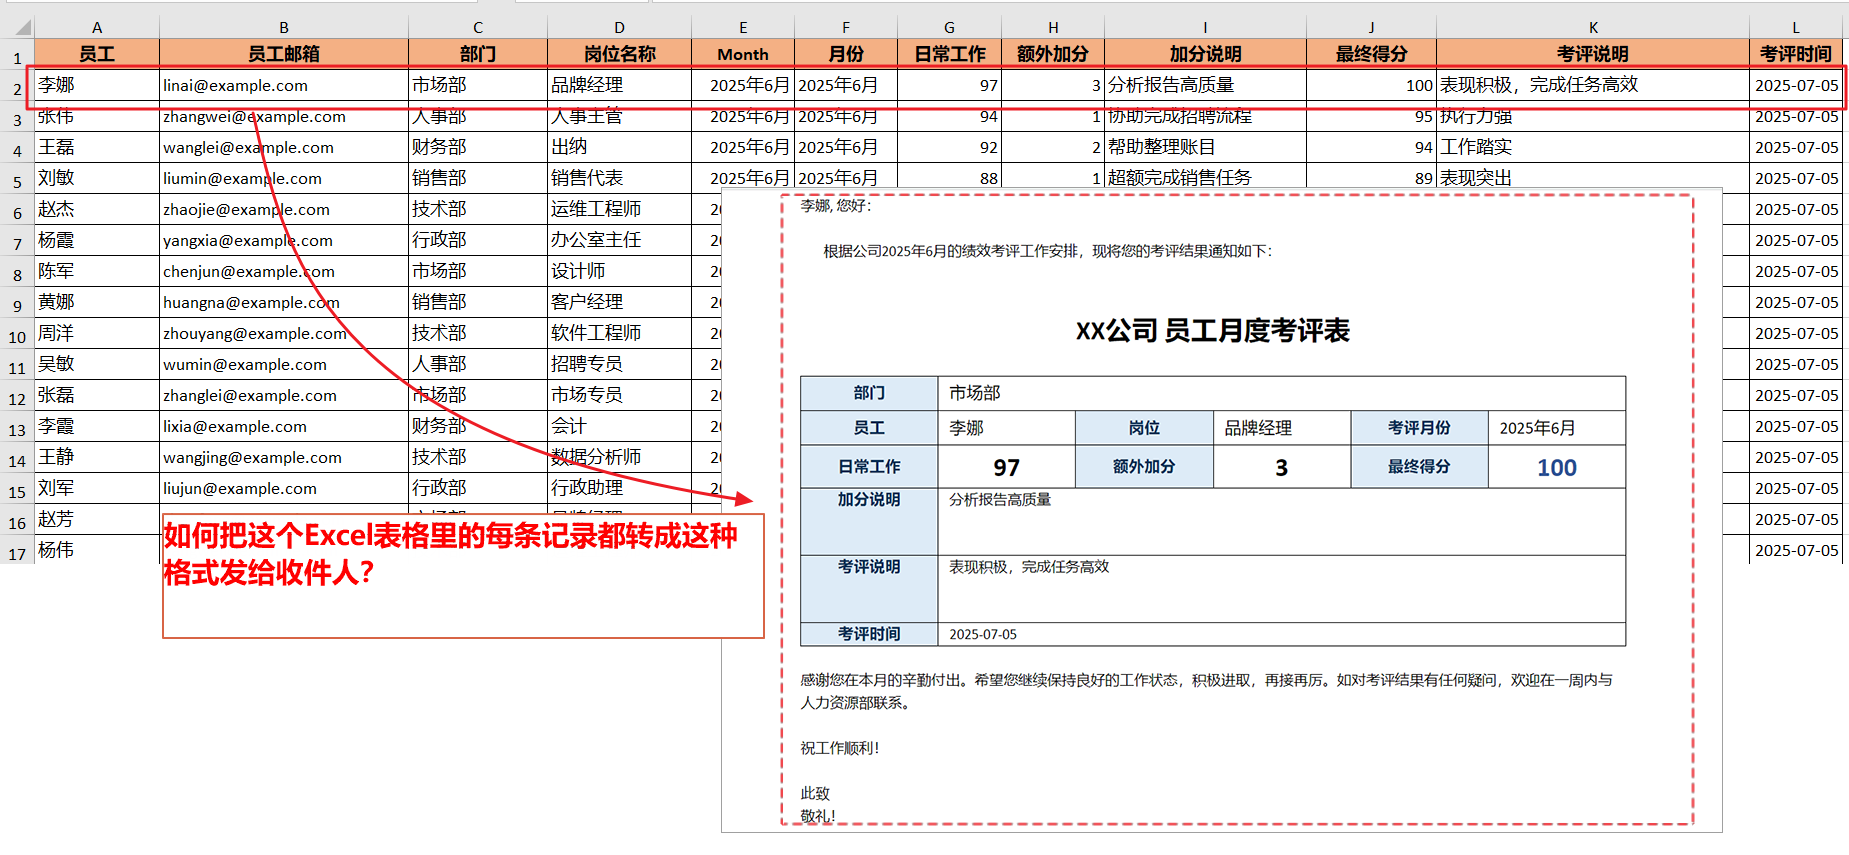Select column A header
The image size is (1849, 855).
tap(97, 27)
